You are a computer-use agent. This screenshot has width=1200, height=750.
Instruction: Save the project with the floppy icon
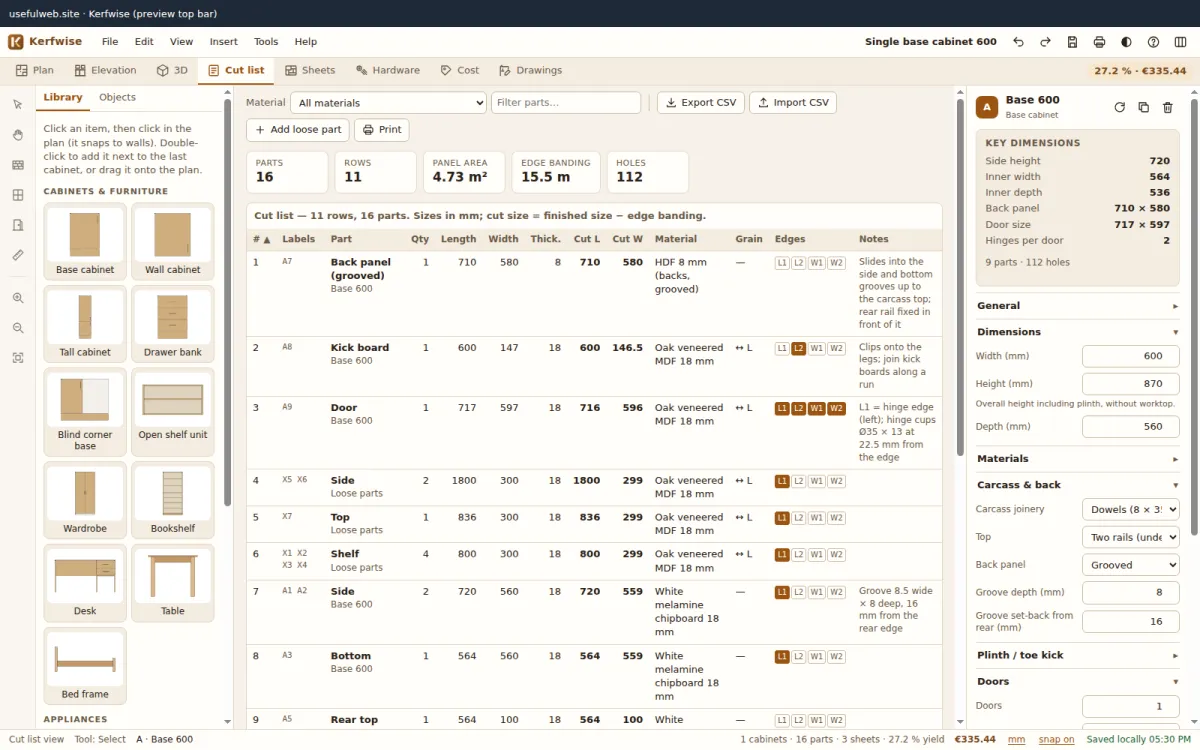(x=1072, y=42)
